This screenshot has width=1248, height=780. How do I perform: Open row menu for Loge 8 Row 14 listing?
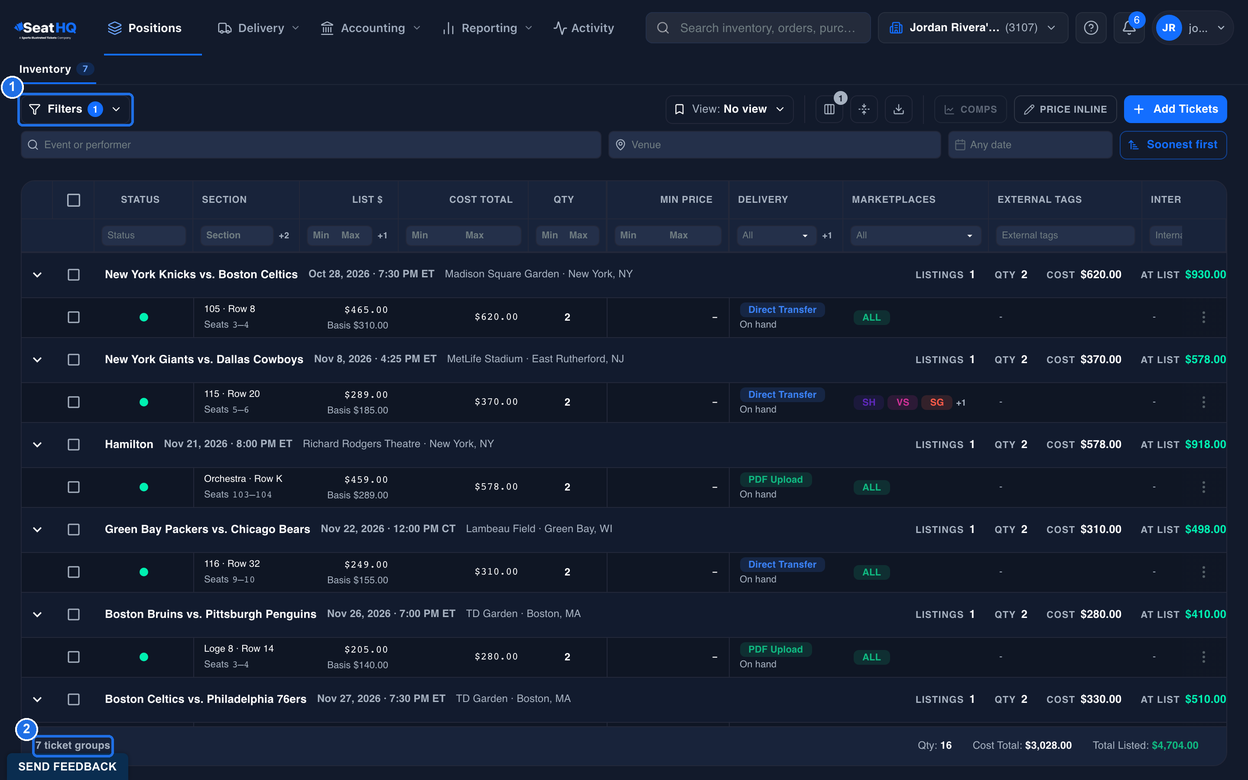pyautogui.click(x=1203, y=657)
